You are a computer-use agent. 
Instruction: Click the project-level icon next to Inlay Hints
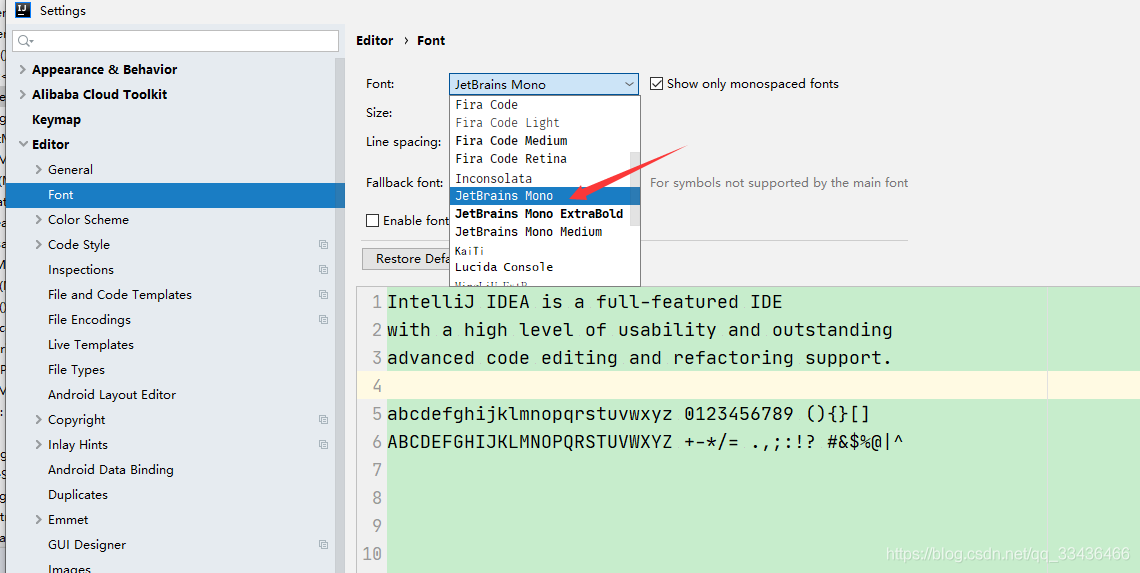324,445
